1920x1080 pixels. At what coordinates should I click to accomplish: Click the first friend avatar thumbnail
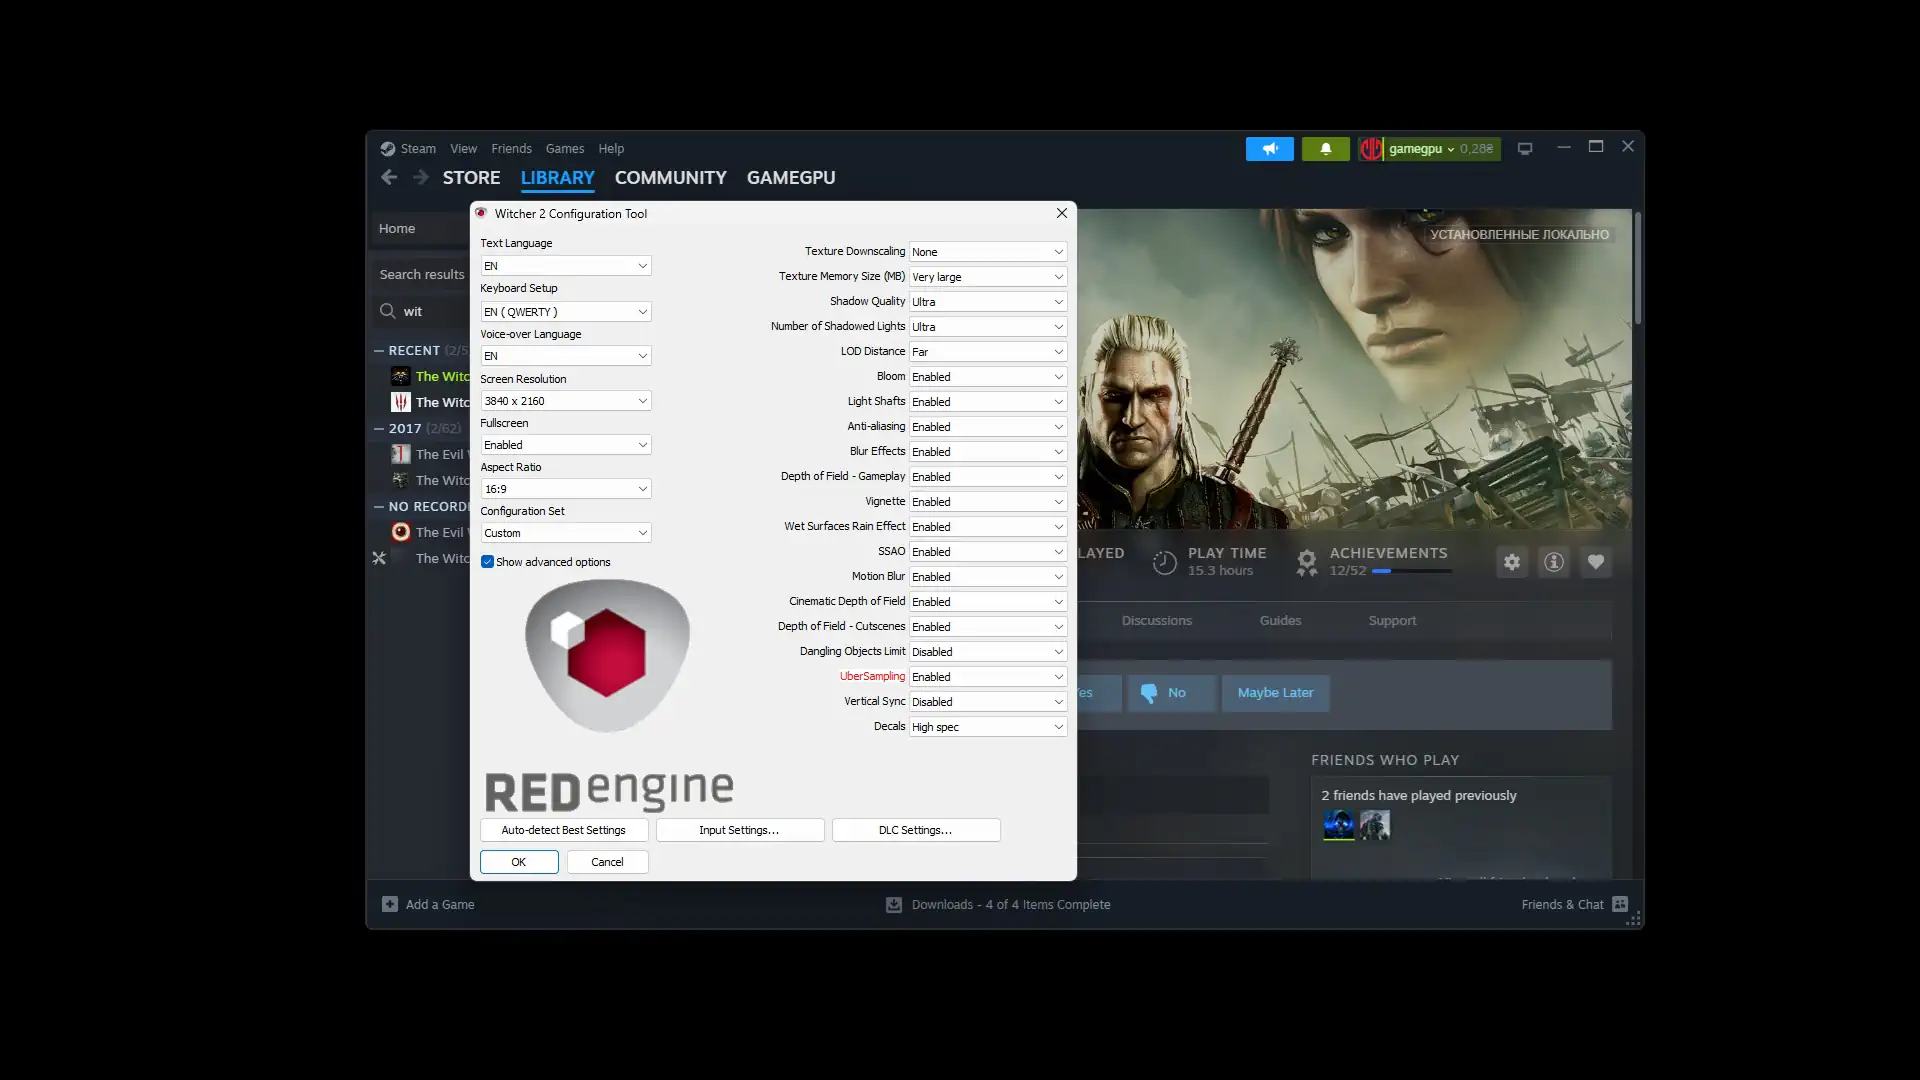point(1338,825)
